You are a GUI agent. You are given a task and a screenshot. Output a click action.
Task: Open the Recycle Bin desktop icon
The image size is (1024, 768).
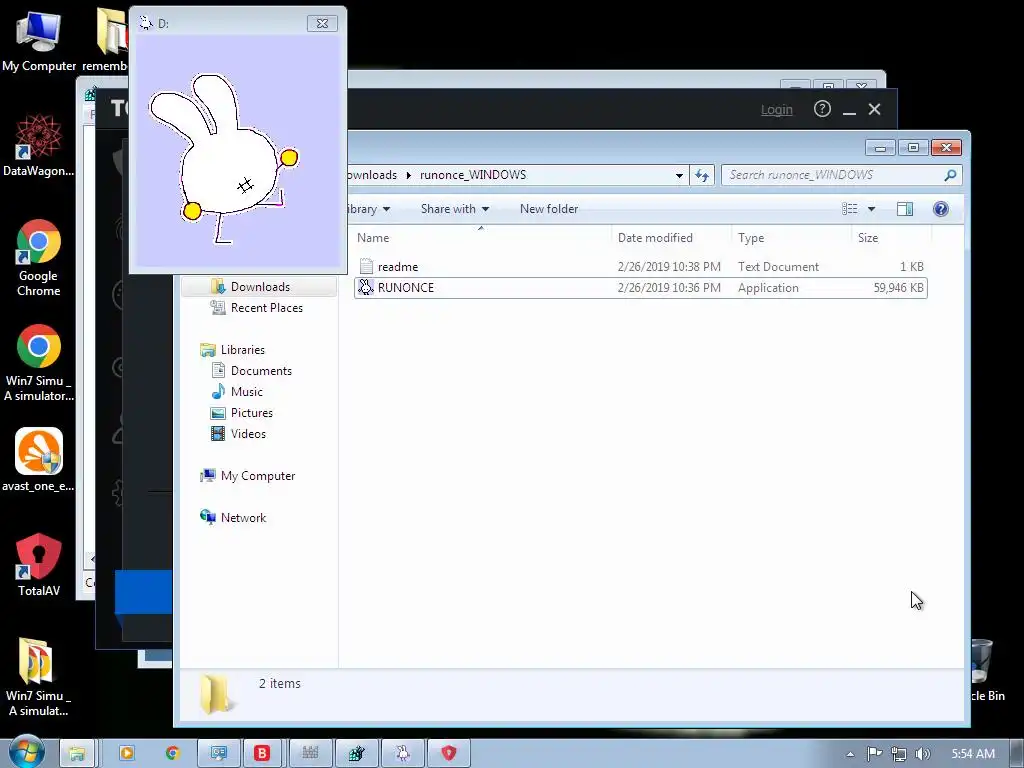tap(985, 669)
